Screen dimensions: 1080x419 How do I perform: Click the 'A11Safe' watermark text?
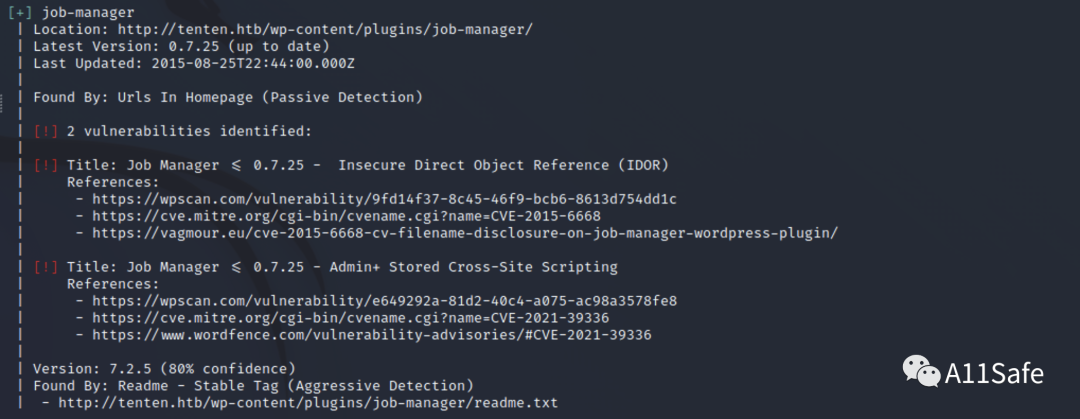click(994, 375)
